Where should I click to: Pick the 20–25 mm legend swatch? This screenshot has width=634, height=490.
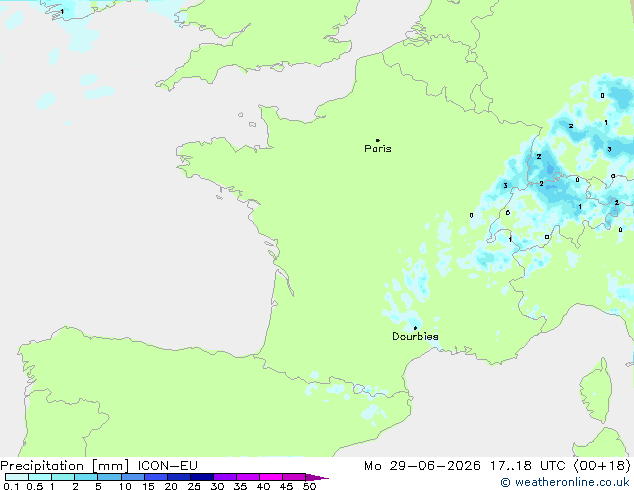[x=179, y=477]
